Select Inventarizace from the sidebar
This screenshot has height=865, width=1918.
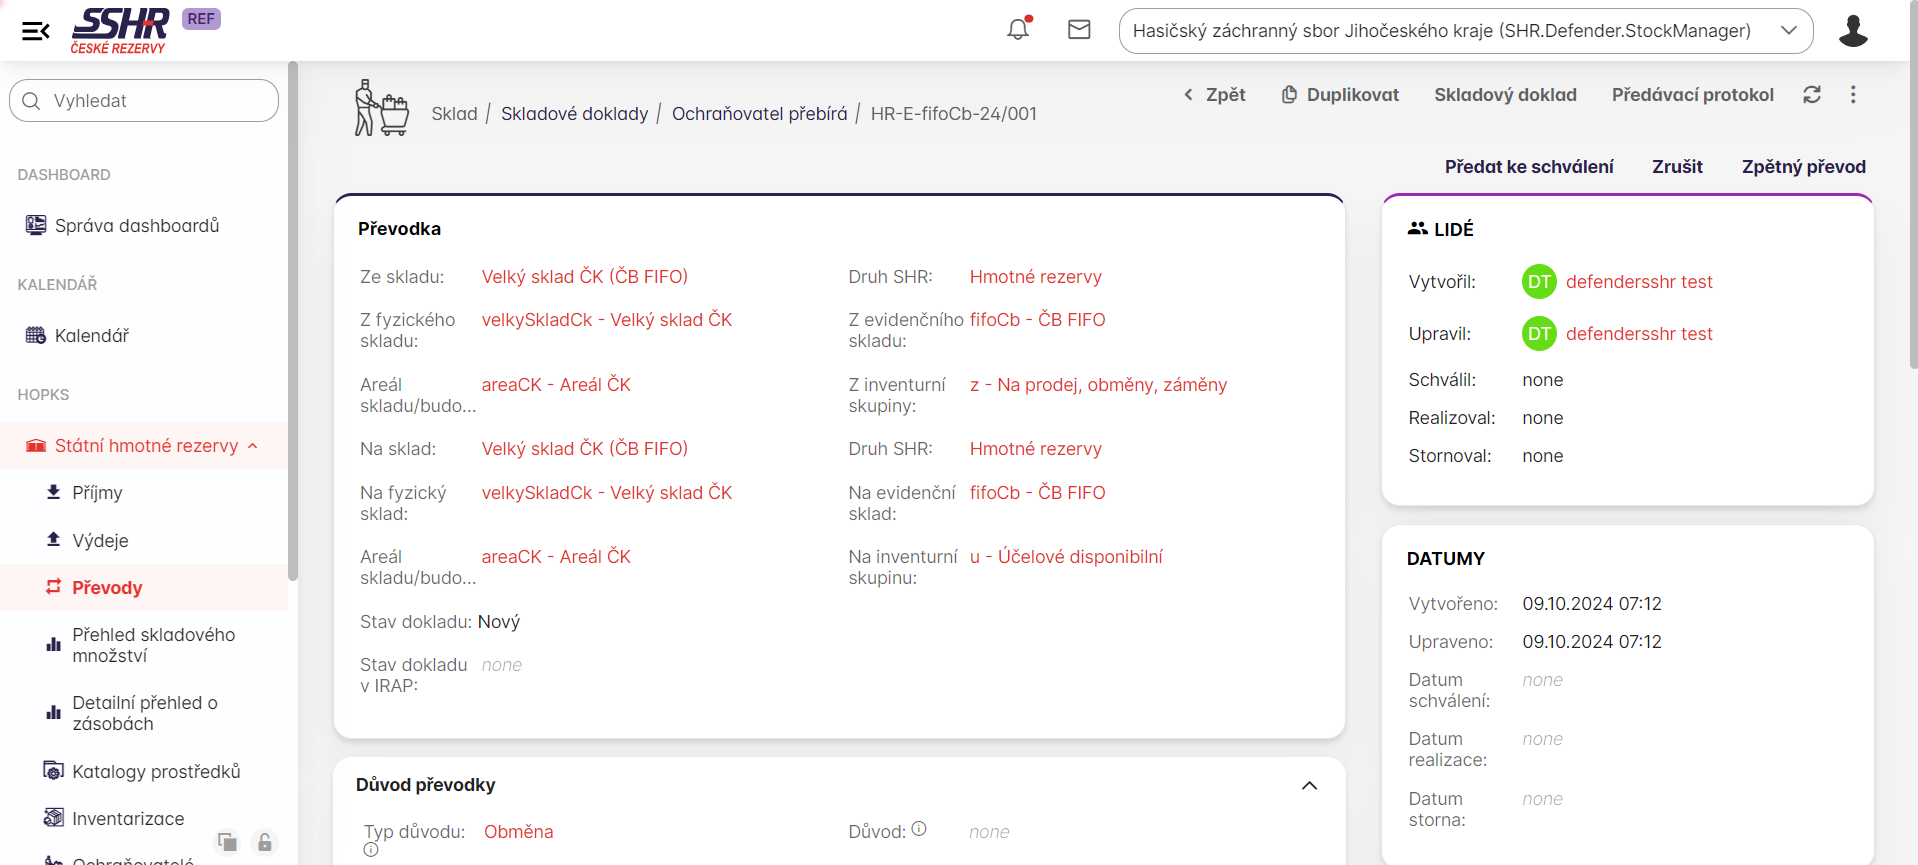[x=128, y=819]
